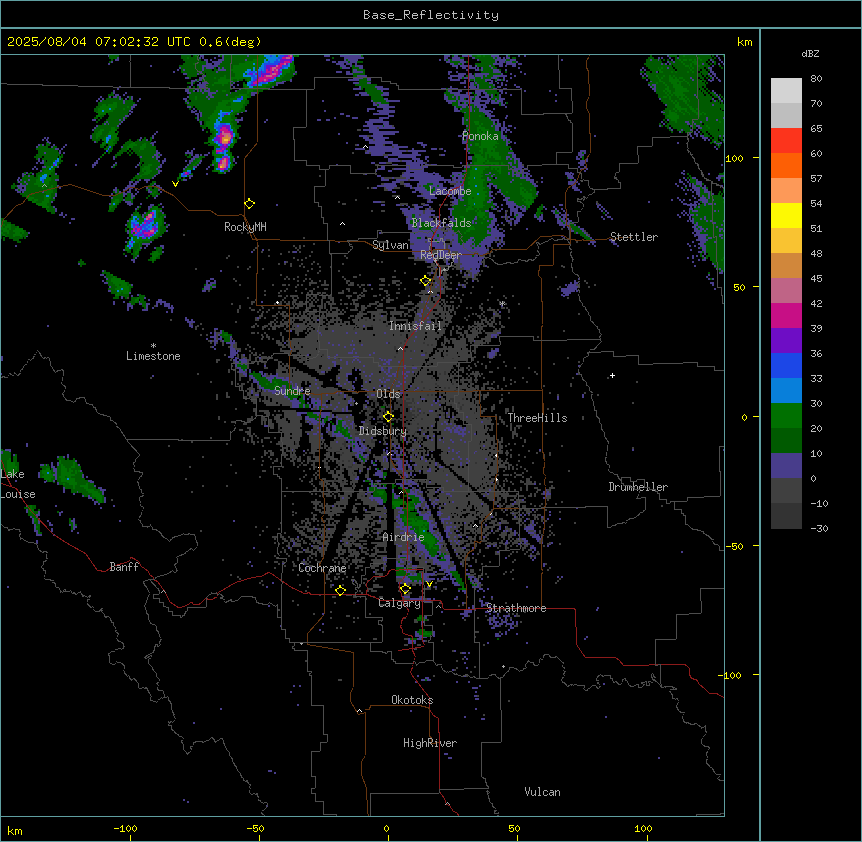The height and width of the screenshot is (842, 862).
Task: Click the dBZ legend heading
Action: tap(810, 54)
